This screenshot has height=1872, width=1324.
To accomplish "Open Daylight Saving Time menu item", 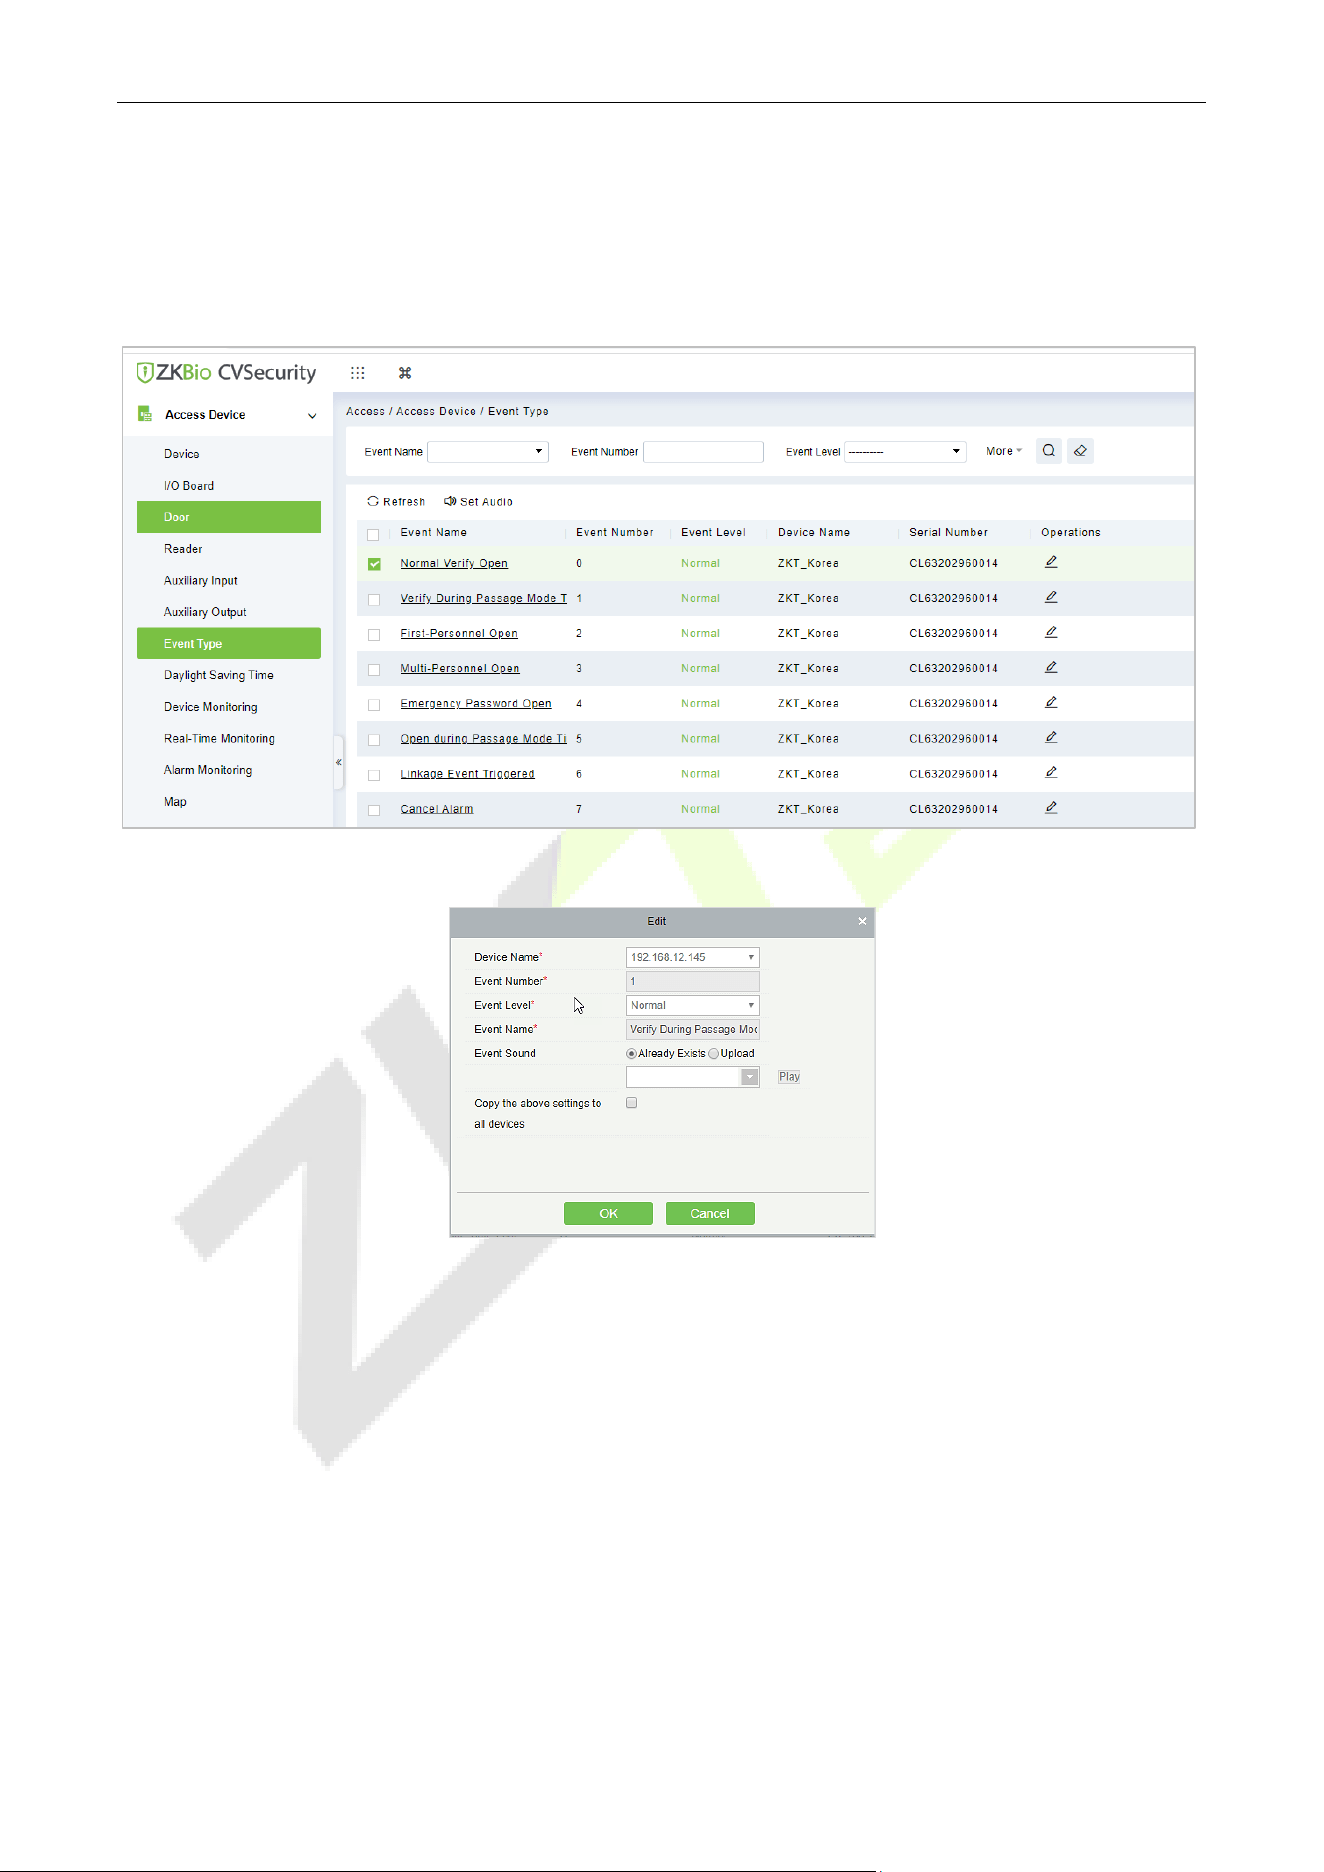I will click(x=219, y=675).
